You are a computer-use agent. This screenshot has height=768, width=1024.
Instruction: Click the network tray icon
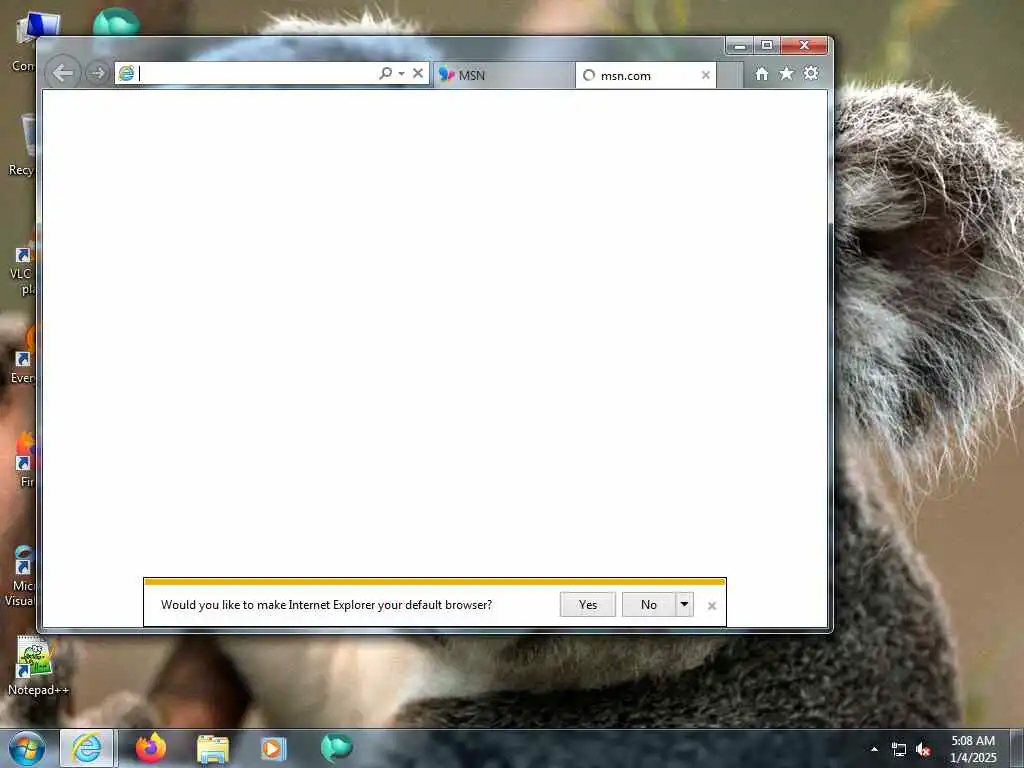point(899,750)
